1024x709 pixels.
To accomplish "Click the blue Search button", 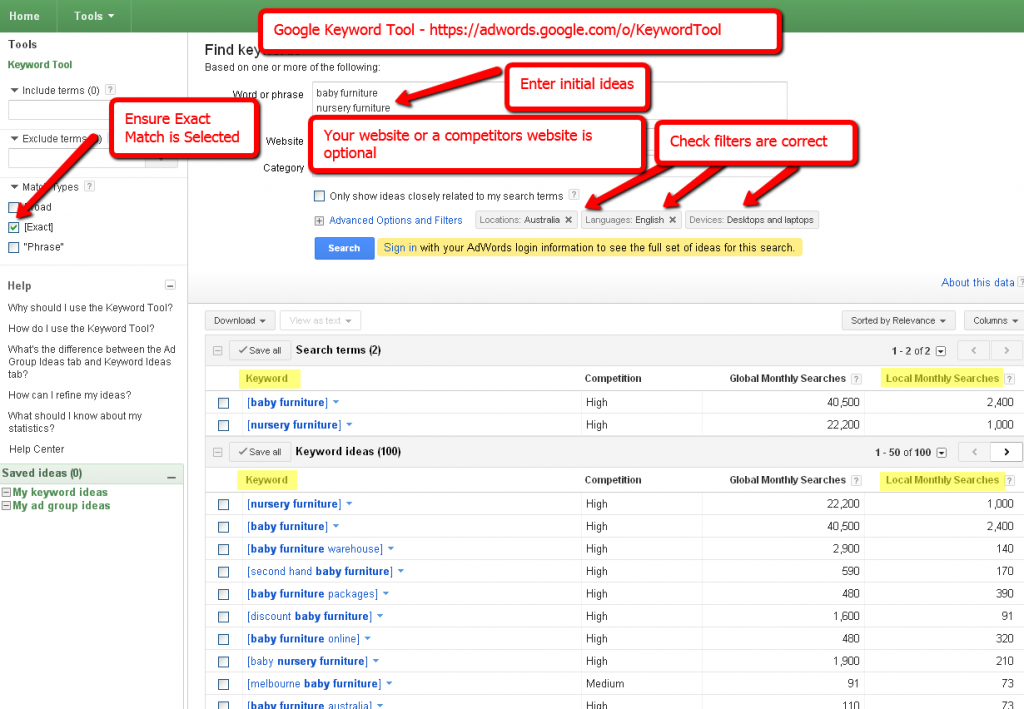I will (x=343, y=248).
